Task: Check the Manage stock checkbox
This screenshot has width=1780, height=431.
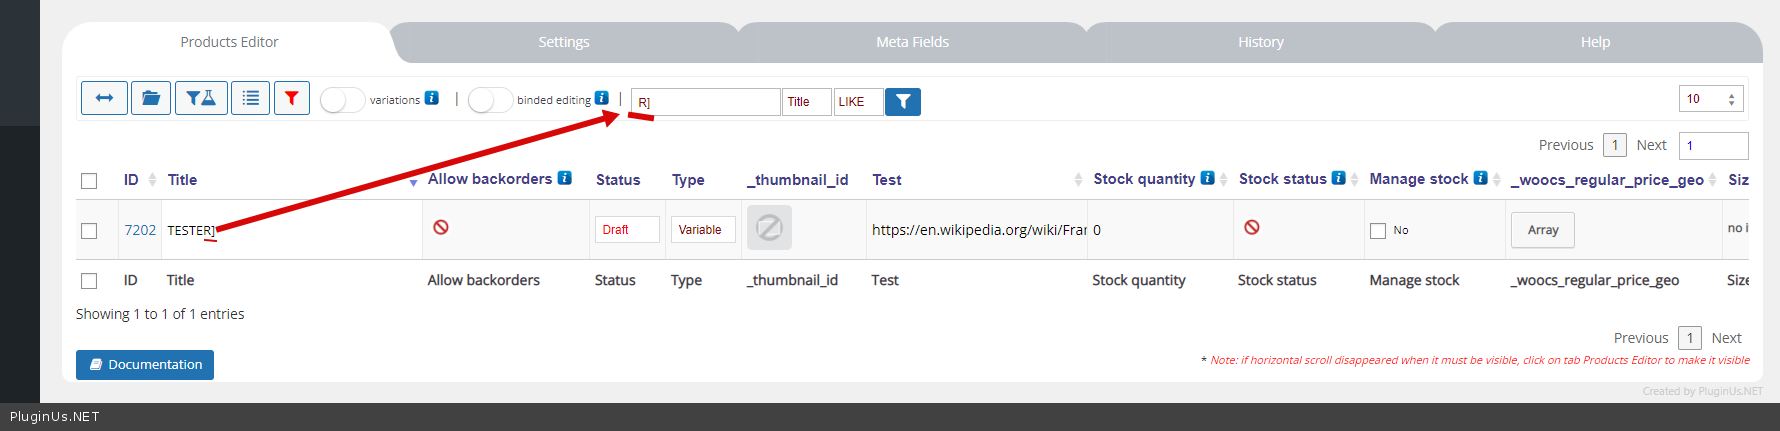Action: pos(1378,231)
